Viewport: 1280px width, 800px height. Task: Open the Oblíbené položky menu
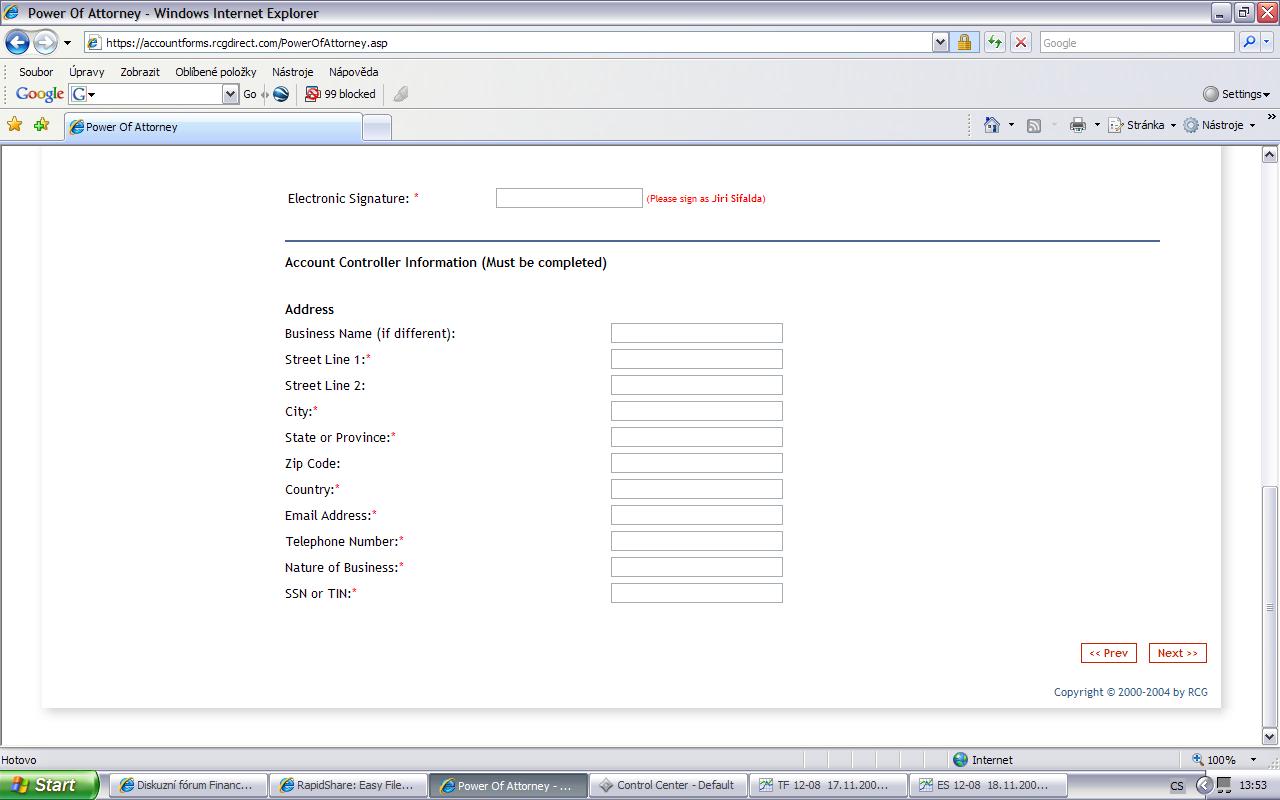tap(216, 72)
